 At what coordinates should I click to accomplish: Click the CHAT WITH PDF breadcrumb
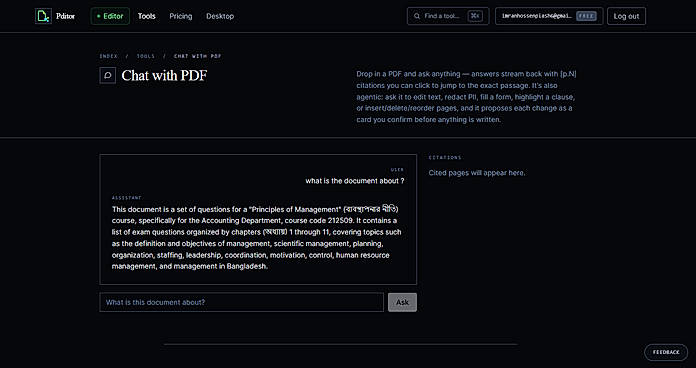pyautogui.click(x=198, y=56)
